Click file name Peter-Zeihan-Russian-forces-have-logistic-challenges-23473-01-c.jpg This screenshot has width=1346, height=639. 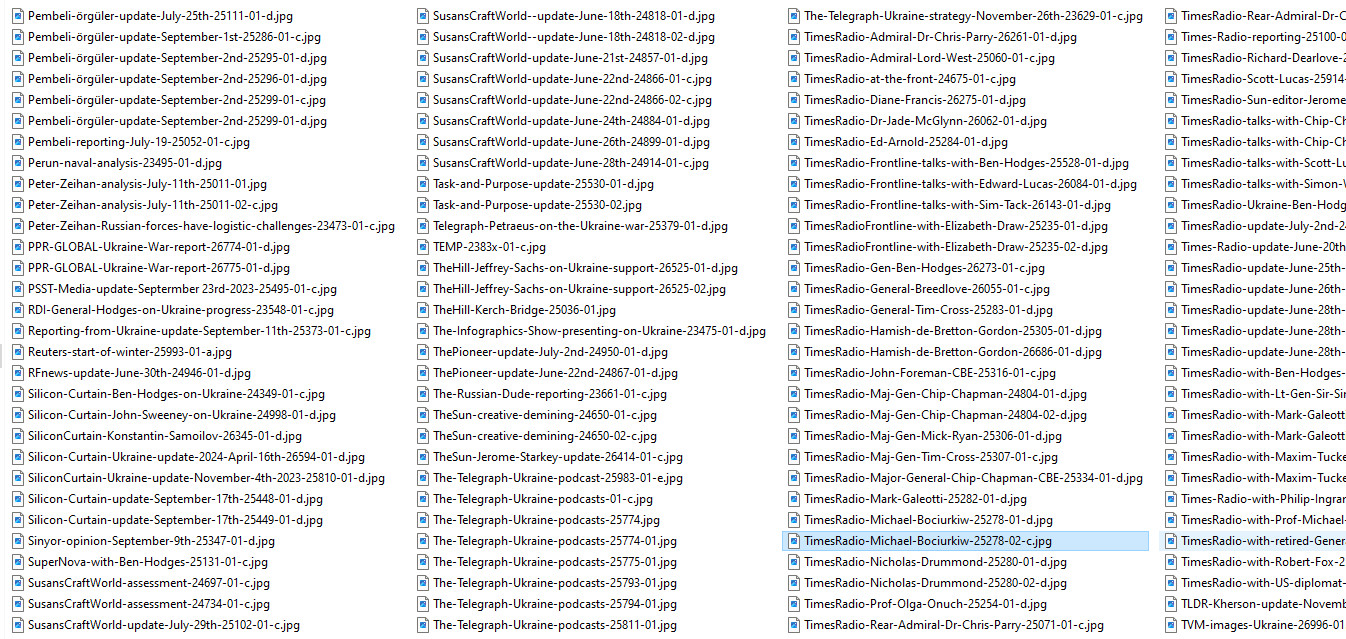[211, 226]
